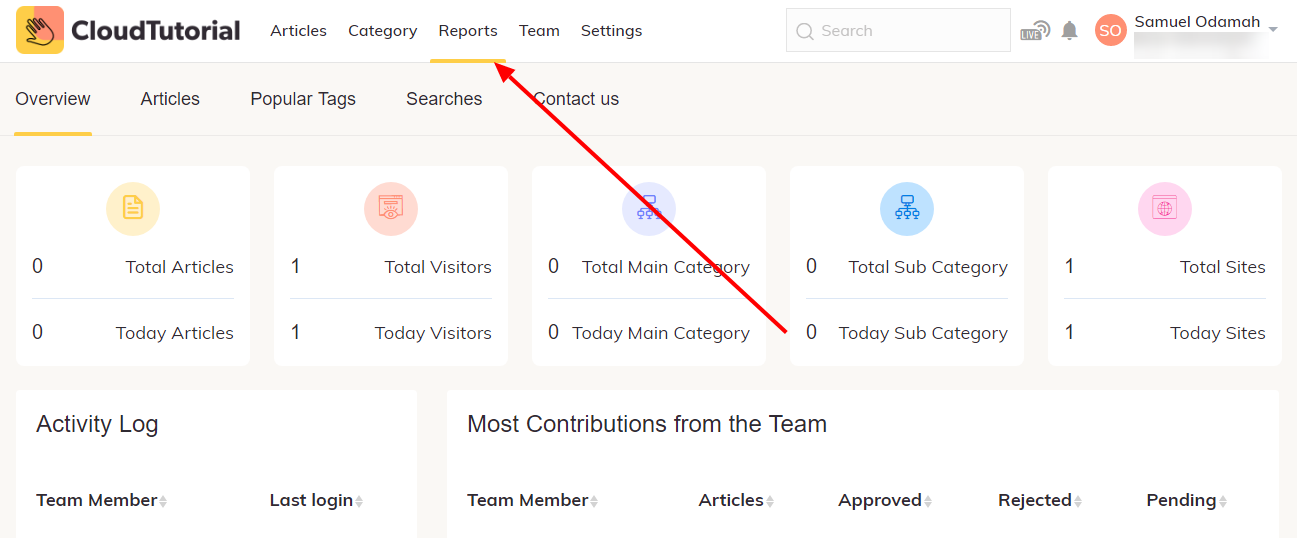Click the Total Sites globe icon
The width and height of the screenshot is (1297, 538).
(x=1165, y=208)
